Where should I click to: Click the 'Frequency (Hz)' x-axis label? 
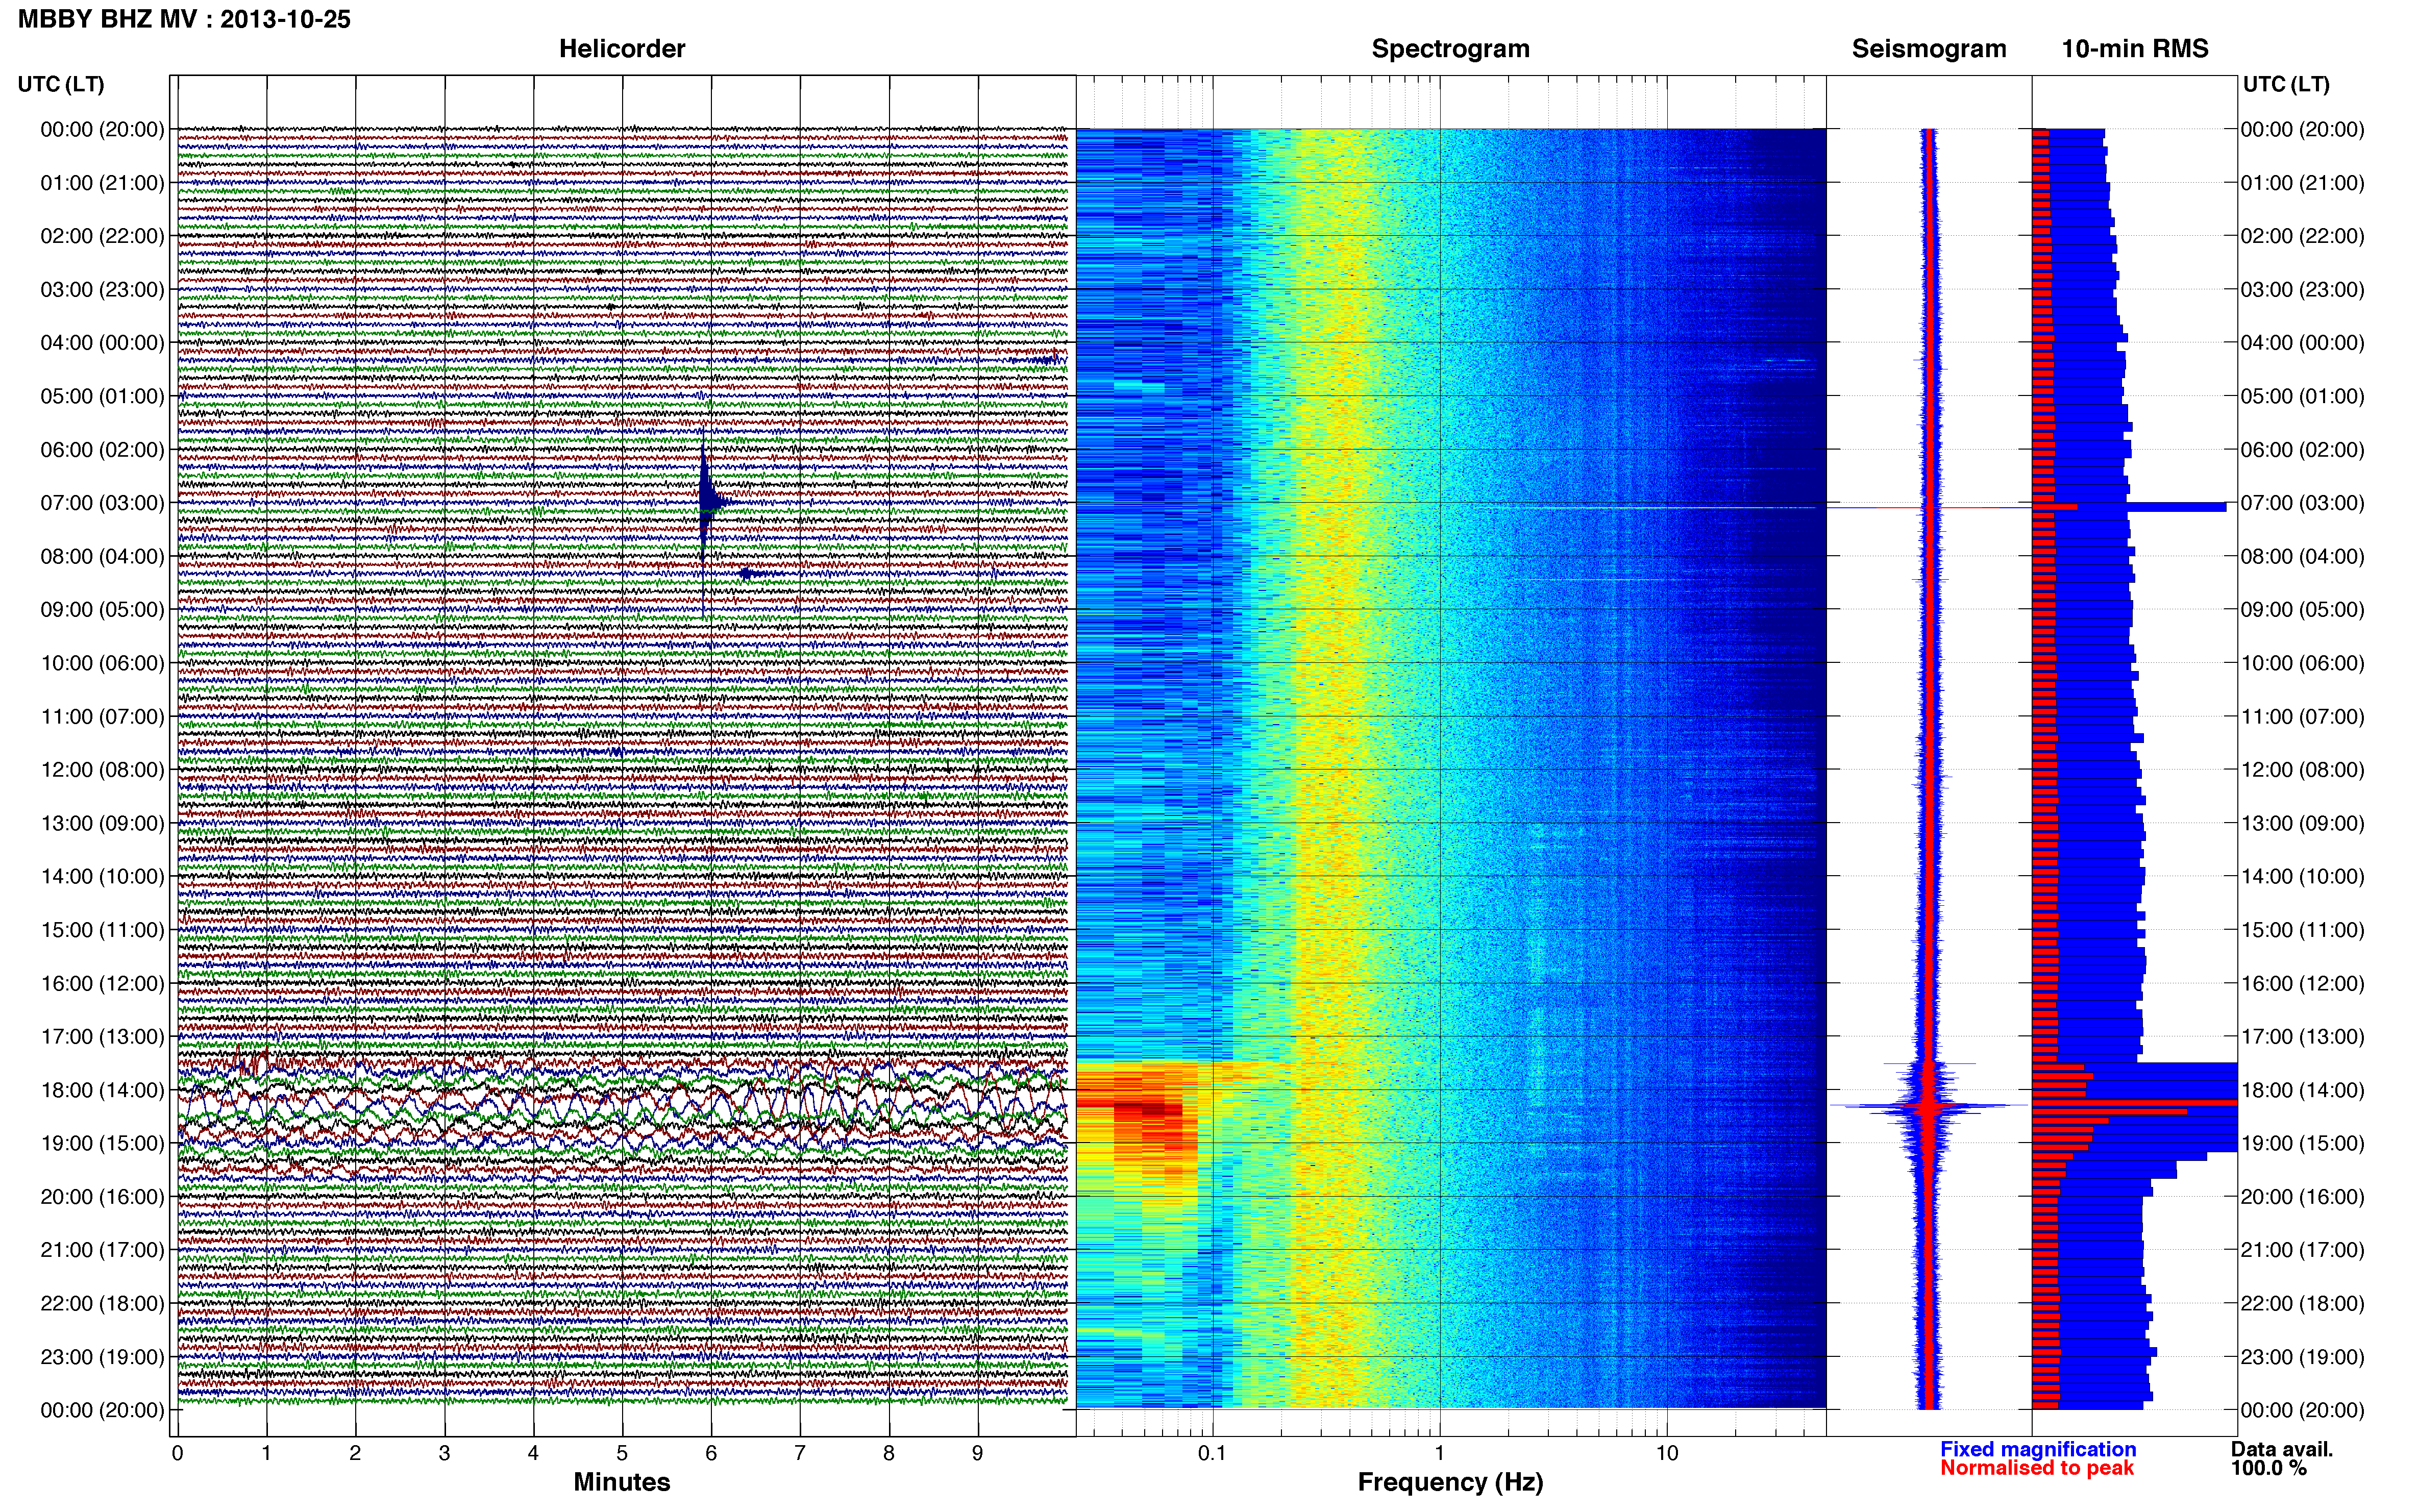[1450, 1482]
